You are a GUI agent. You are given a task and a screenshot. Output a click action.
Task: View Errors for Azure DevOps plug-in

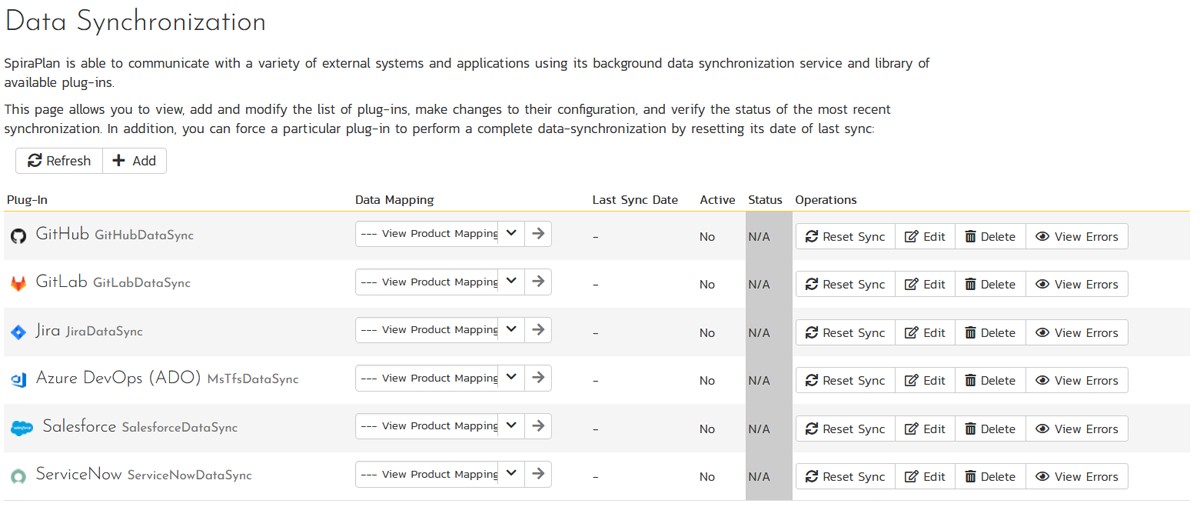[x=1077, y=381]
